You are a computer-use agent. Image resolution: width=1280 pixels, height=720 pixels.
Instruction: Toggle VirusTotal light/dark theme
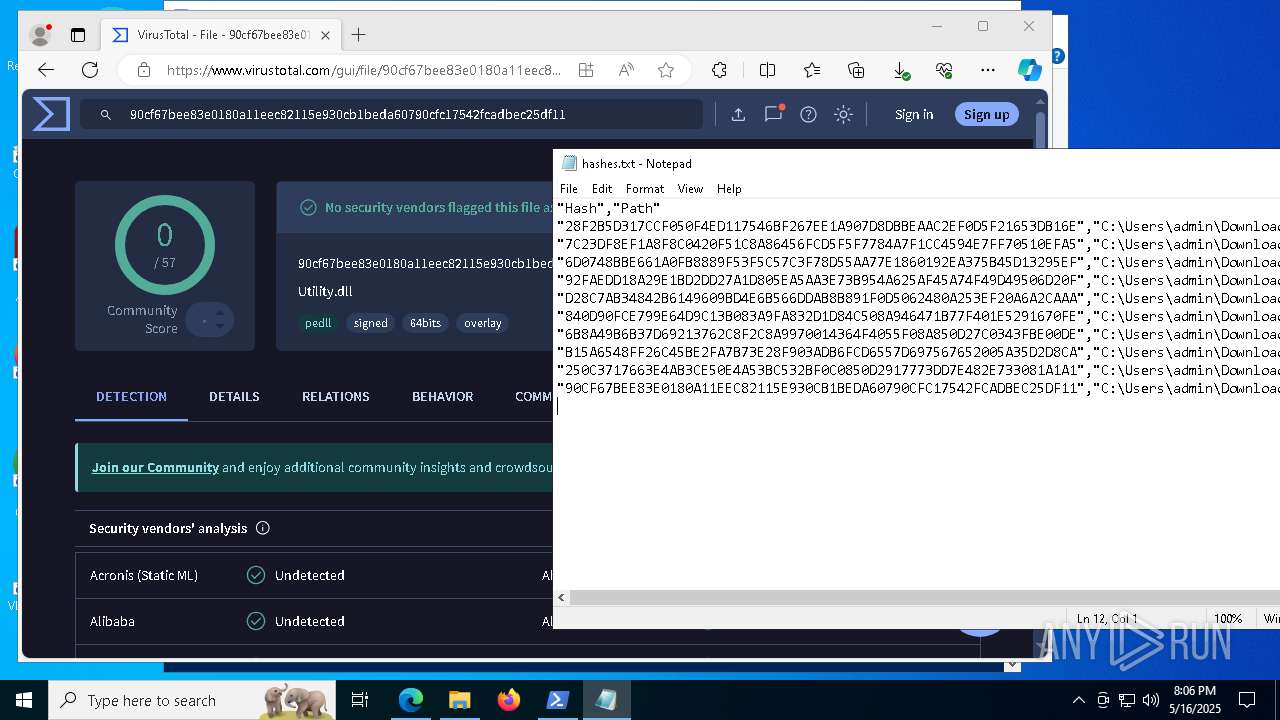click(x=843, y=114)
